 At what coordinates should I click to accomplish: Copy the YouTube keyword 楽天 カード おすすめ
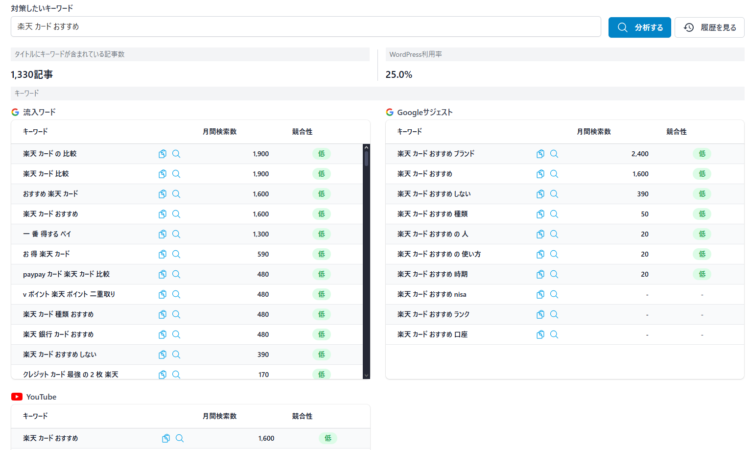point(166,438)
